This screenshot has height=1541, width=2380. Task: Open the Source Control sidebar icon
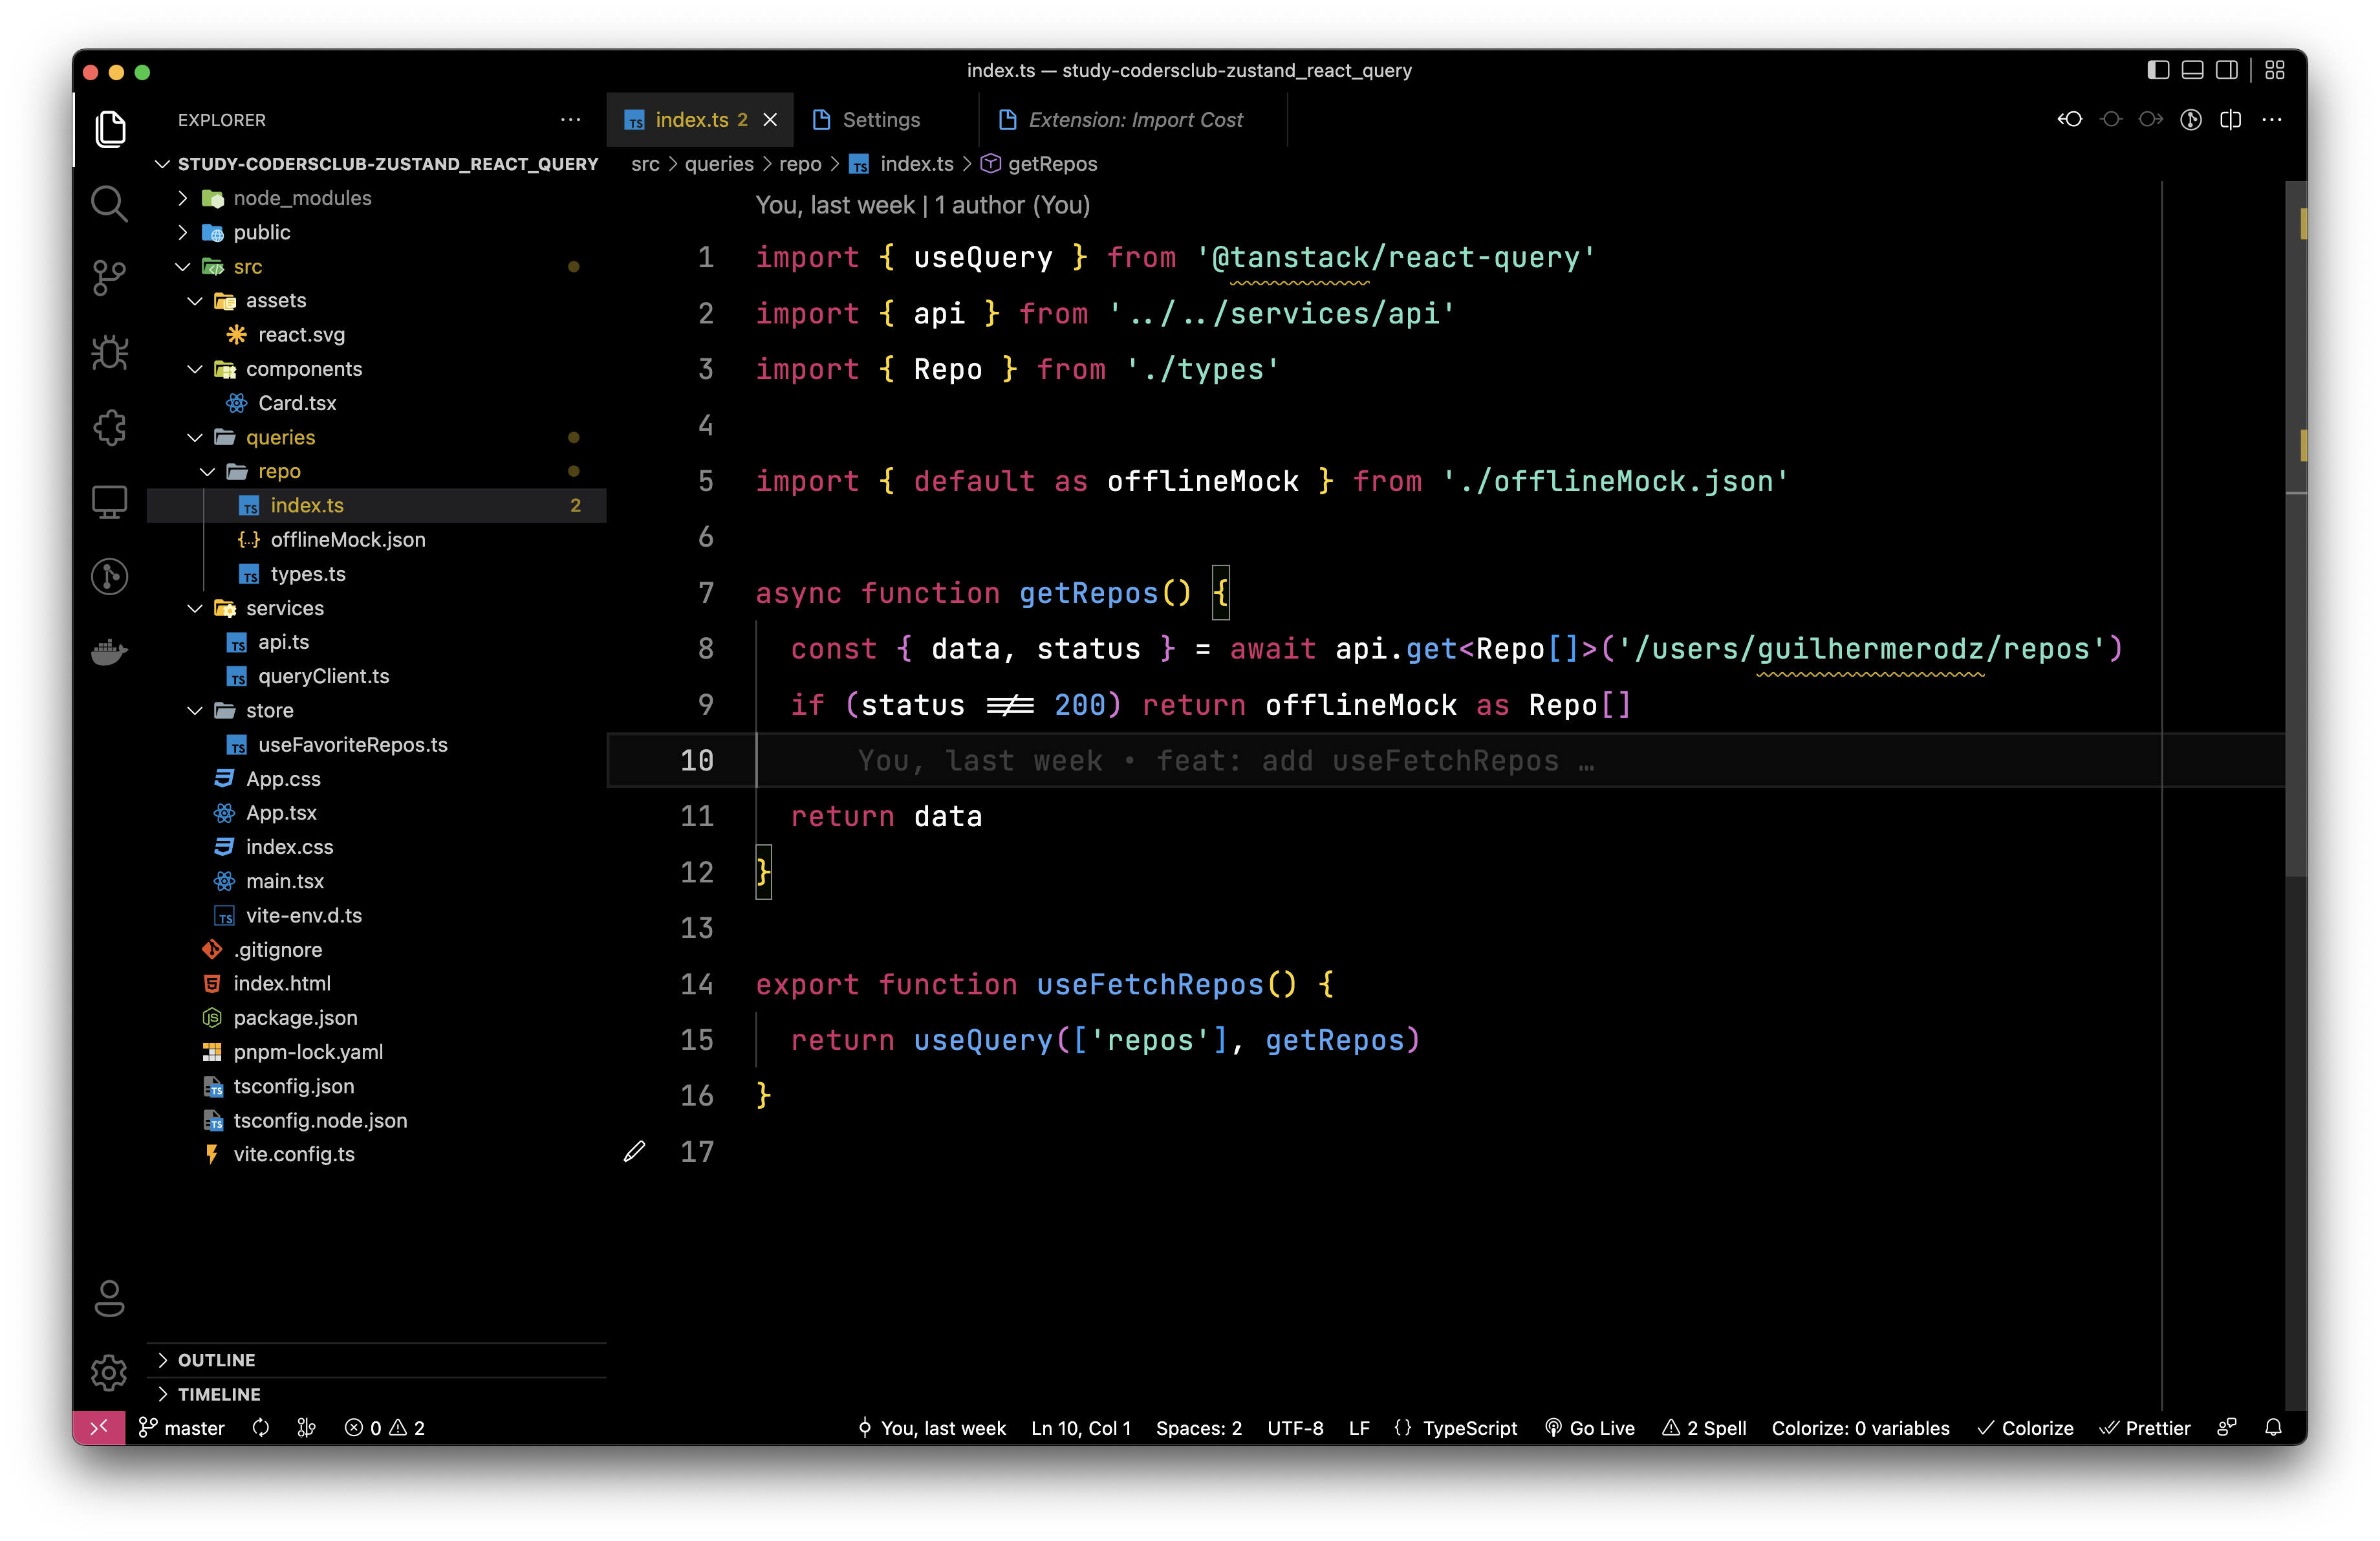point(109,278)
